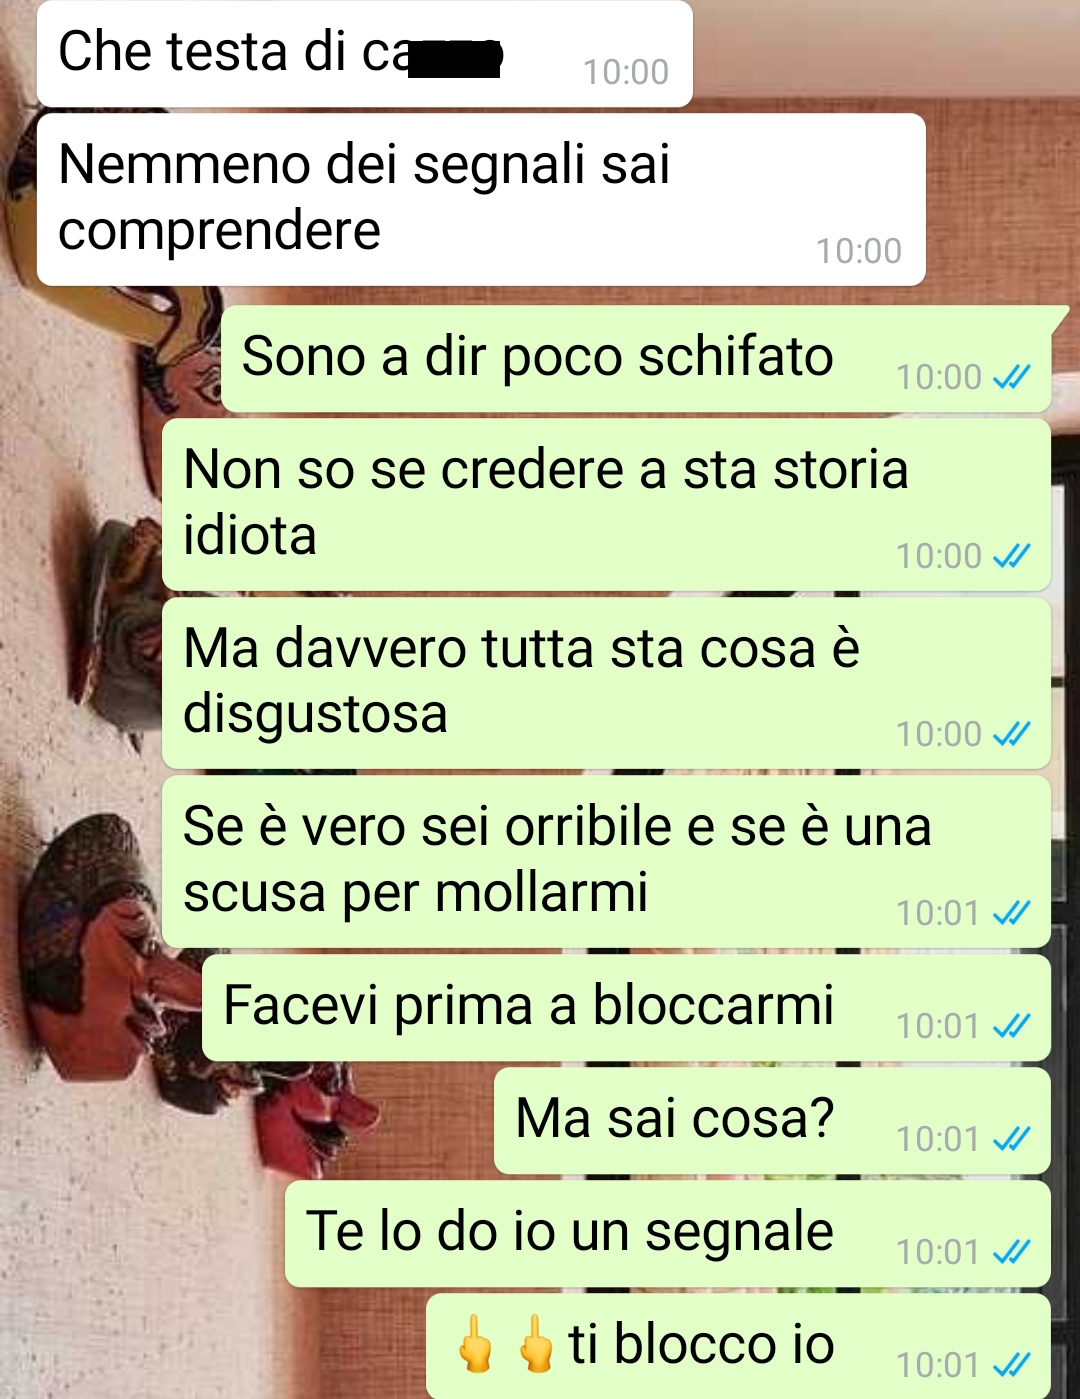Image resolution: width=1080 pixels, height=1399 pixels.
Task: Click the first middle finger emoji
Action: pos(475,1344)
